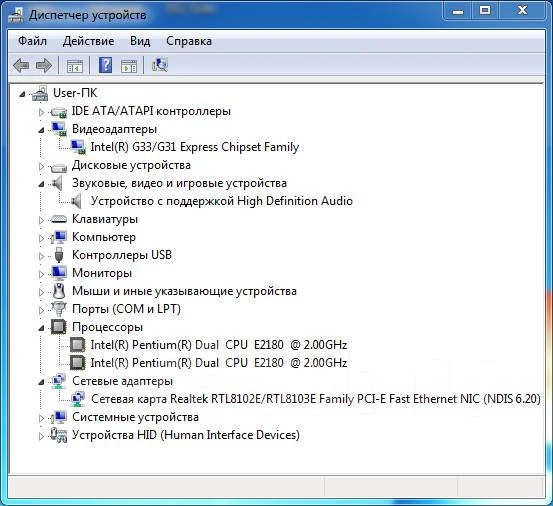The height and width of the screenshot is (506, 553).
Task: Collapse the Процессоры category
Action: coord(41,328)
